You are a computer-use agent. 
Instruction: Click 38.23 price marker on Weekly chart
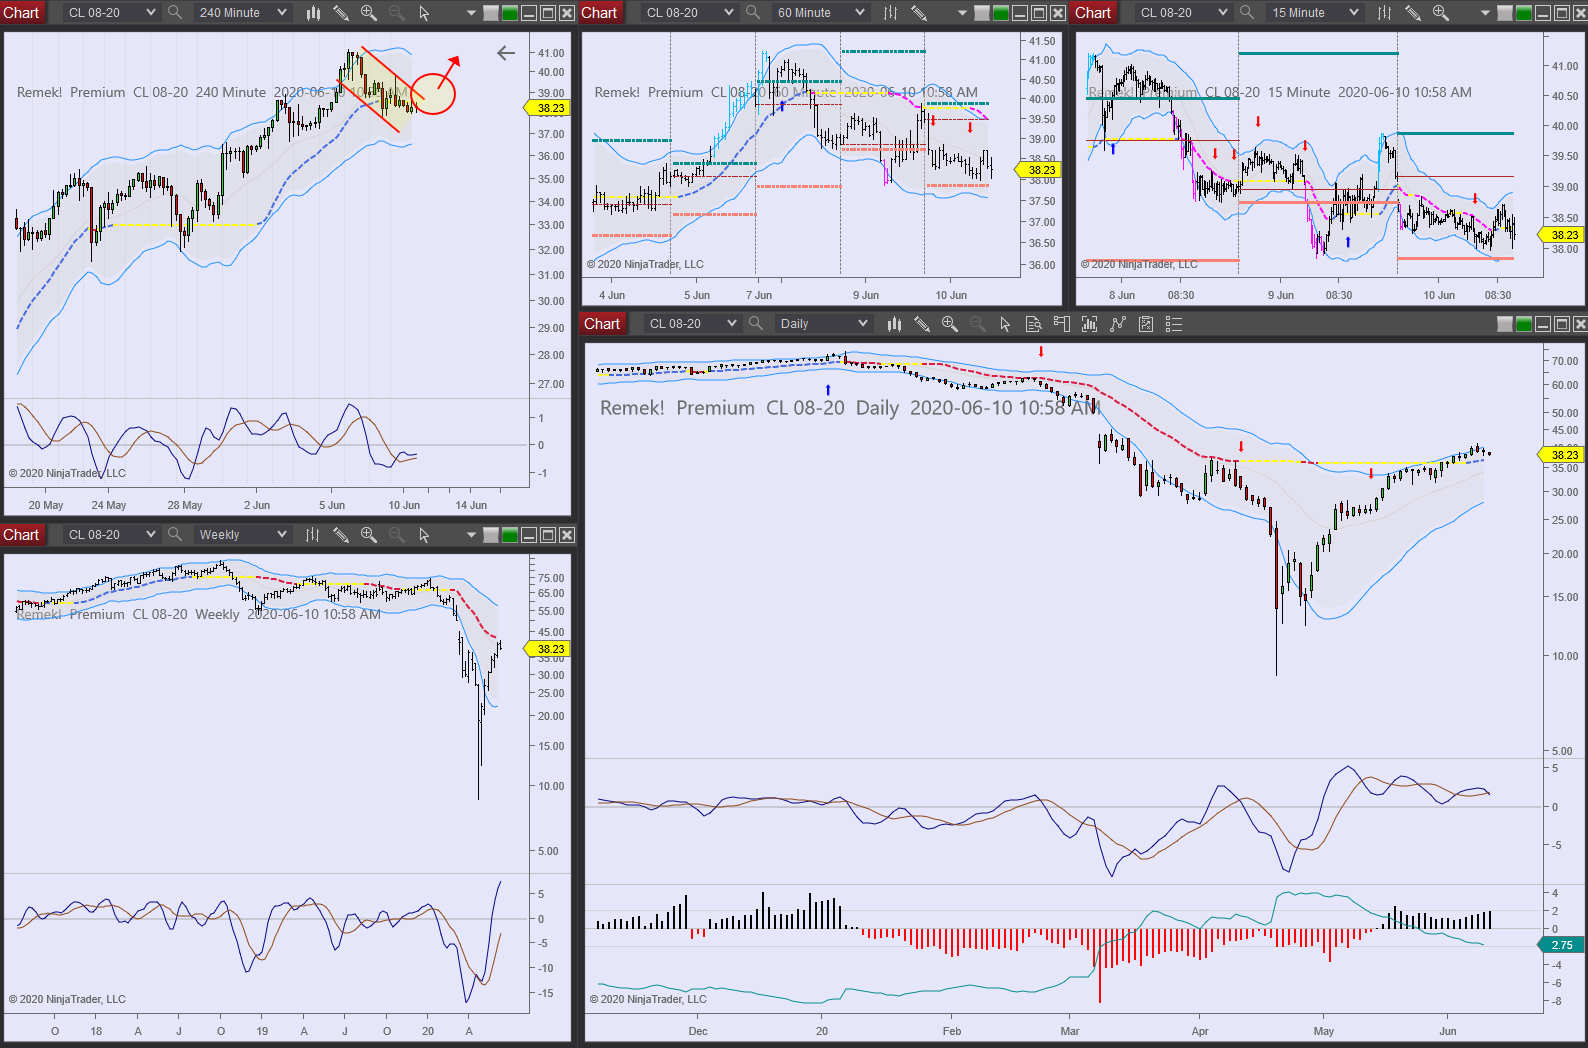point(549,649)
